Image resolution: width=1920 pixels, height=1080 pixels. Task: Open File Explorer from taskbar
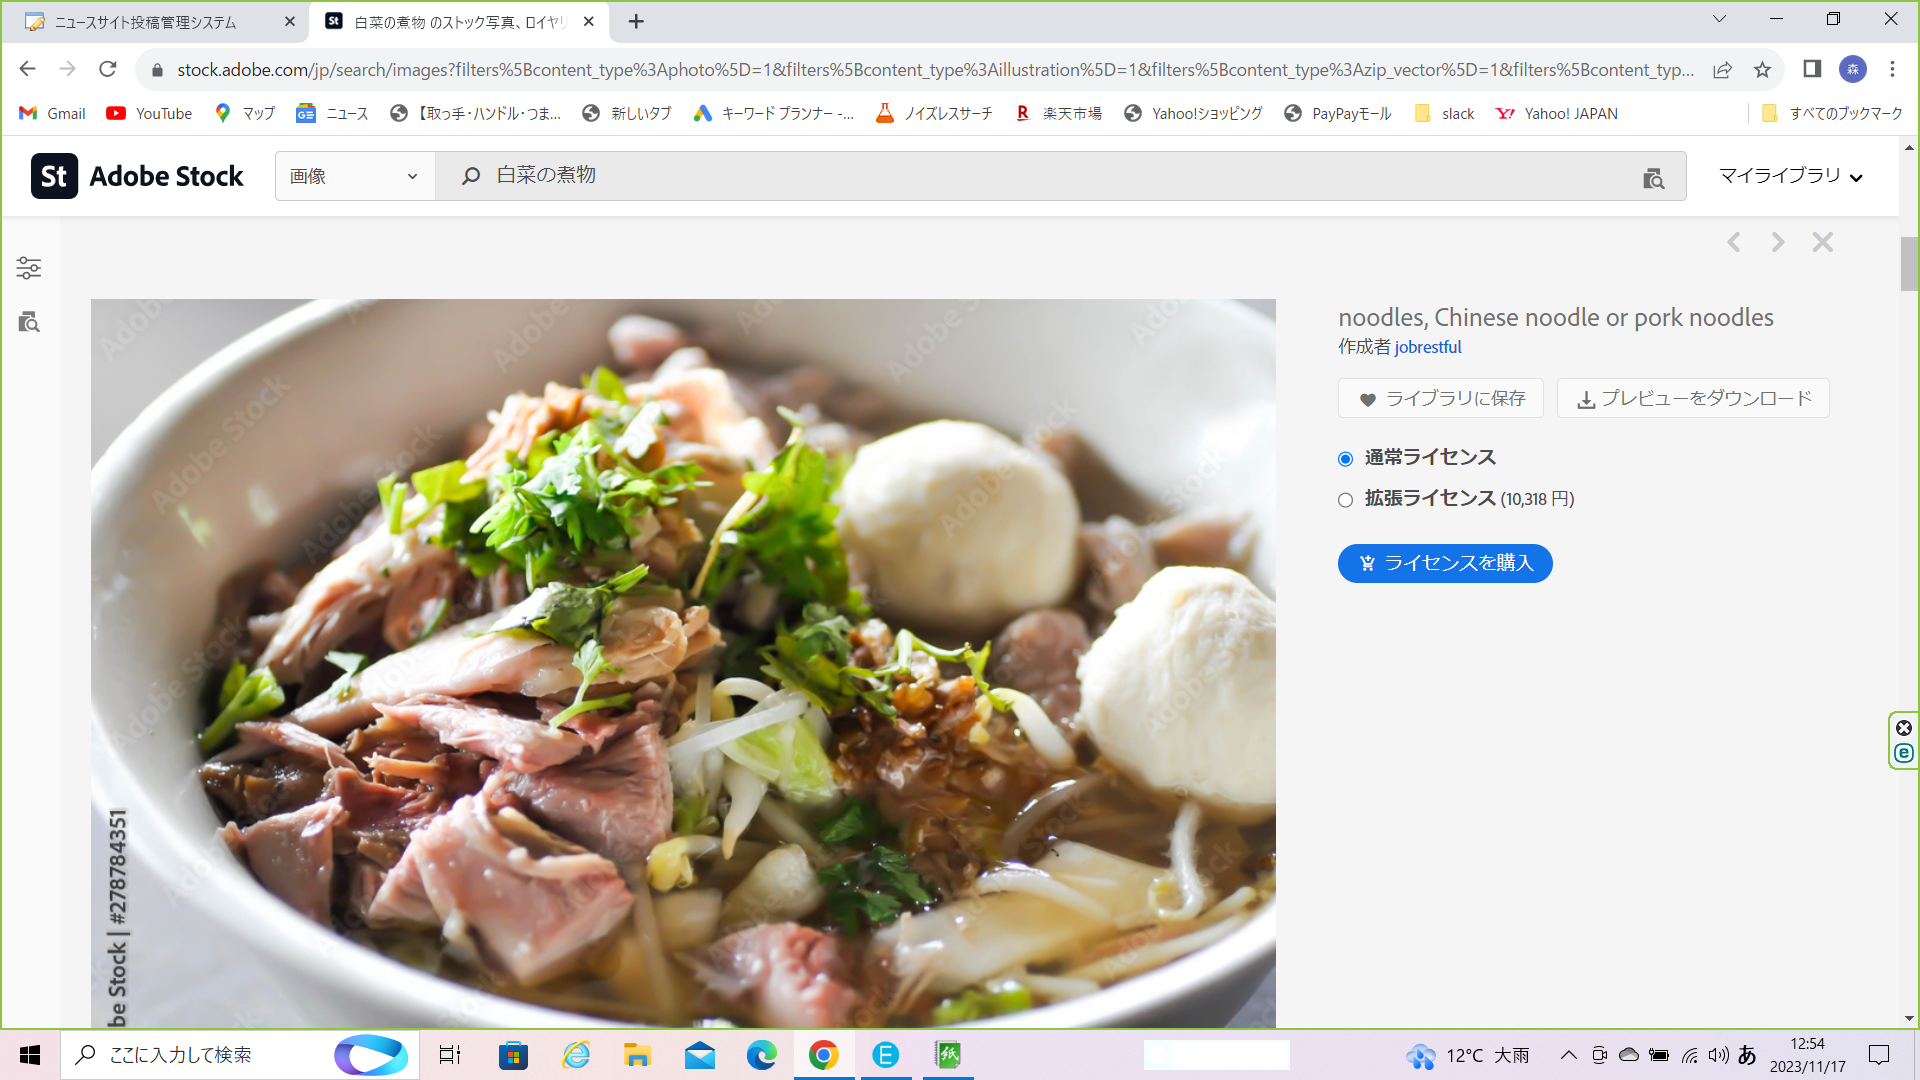(x=637, y=1055)
